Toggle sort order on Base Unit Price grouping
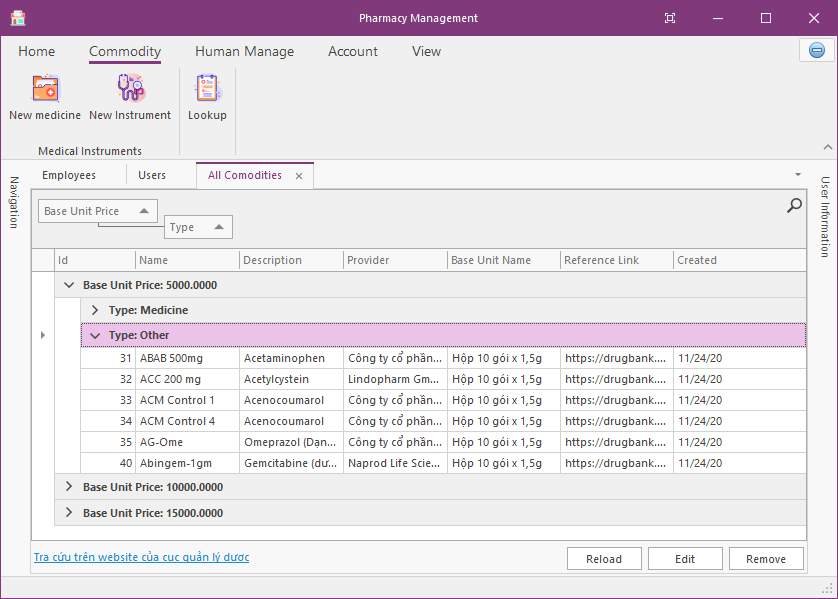Screen dimensions: 838x599 tap(146, 210)
